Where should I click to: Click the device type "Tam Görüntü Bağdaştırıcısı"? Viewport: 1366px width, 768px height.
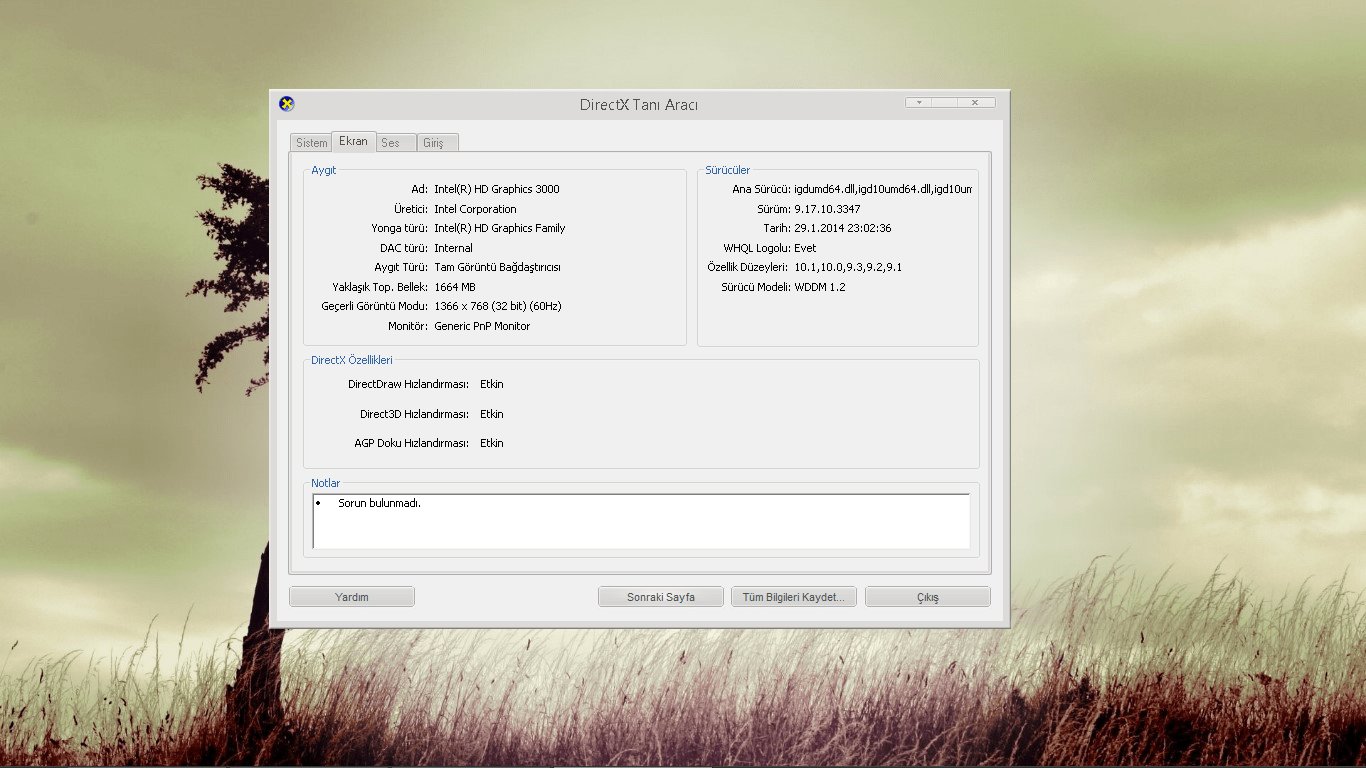(x=497, y=267)
